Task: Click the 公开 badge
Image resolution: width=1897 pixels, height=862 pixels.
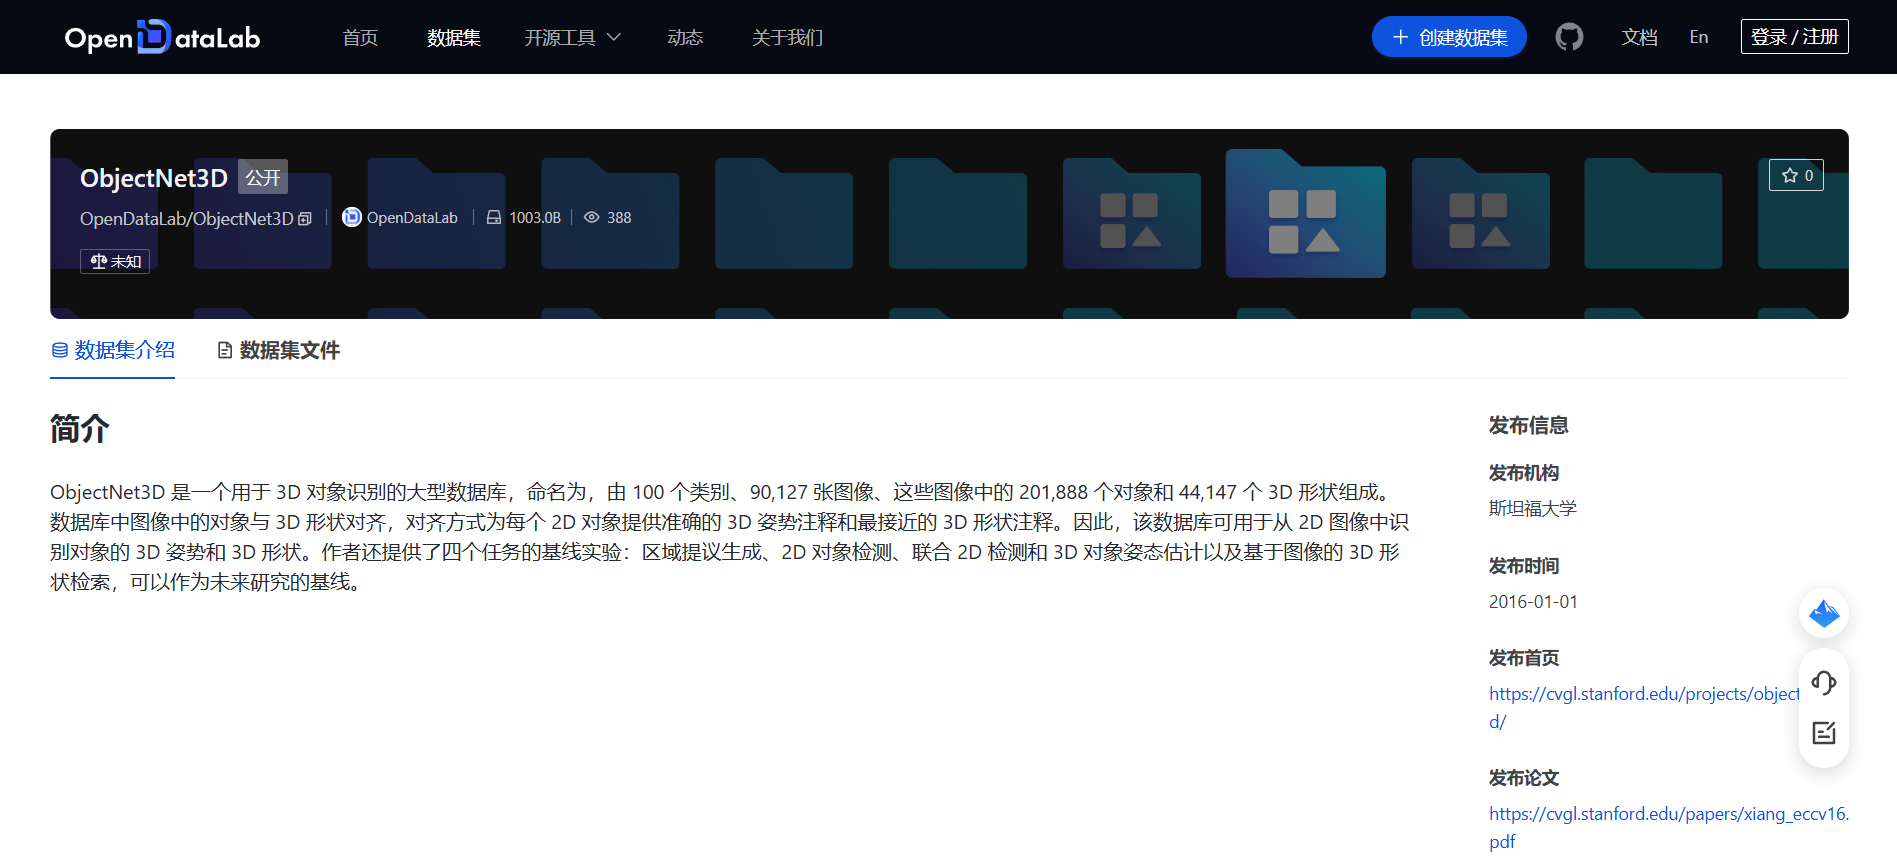Action: [263, 177]
